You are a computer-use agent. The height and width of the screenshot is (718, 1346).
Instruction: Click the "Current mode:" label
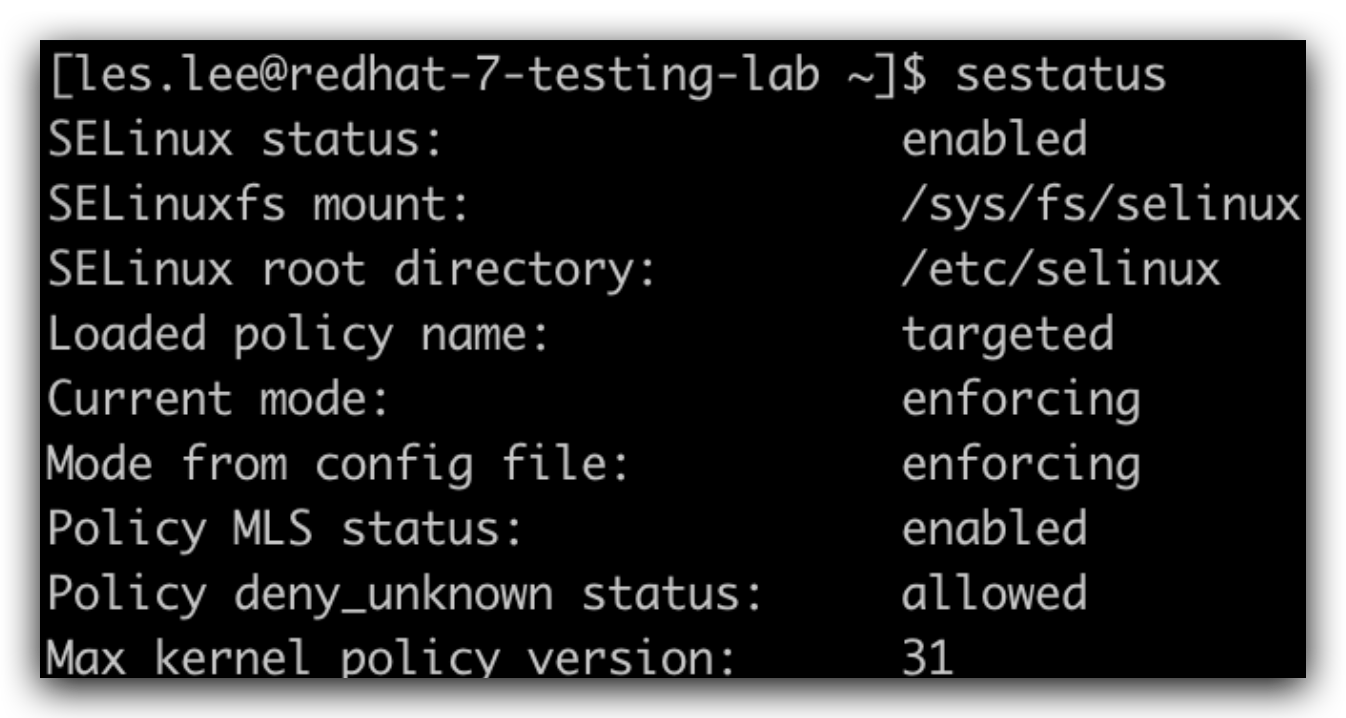pos(218,401)
